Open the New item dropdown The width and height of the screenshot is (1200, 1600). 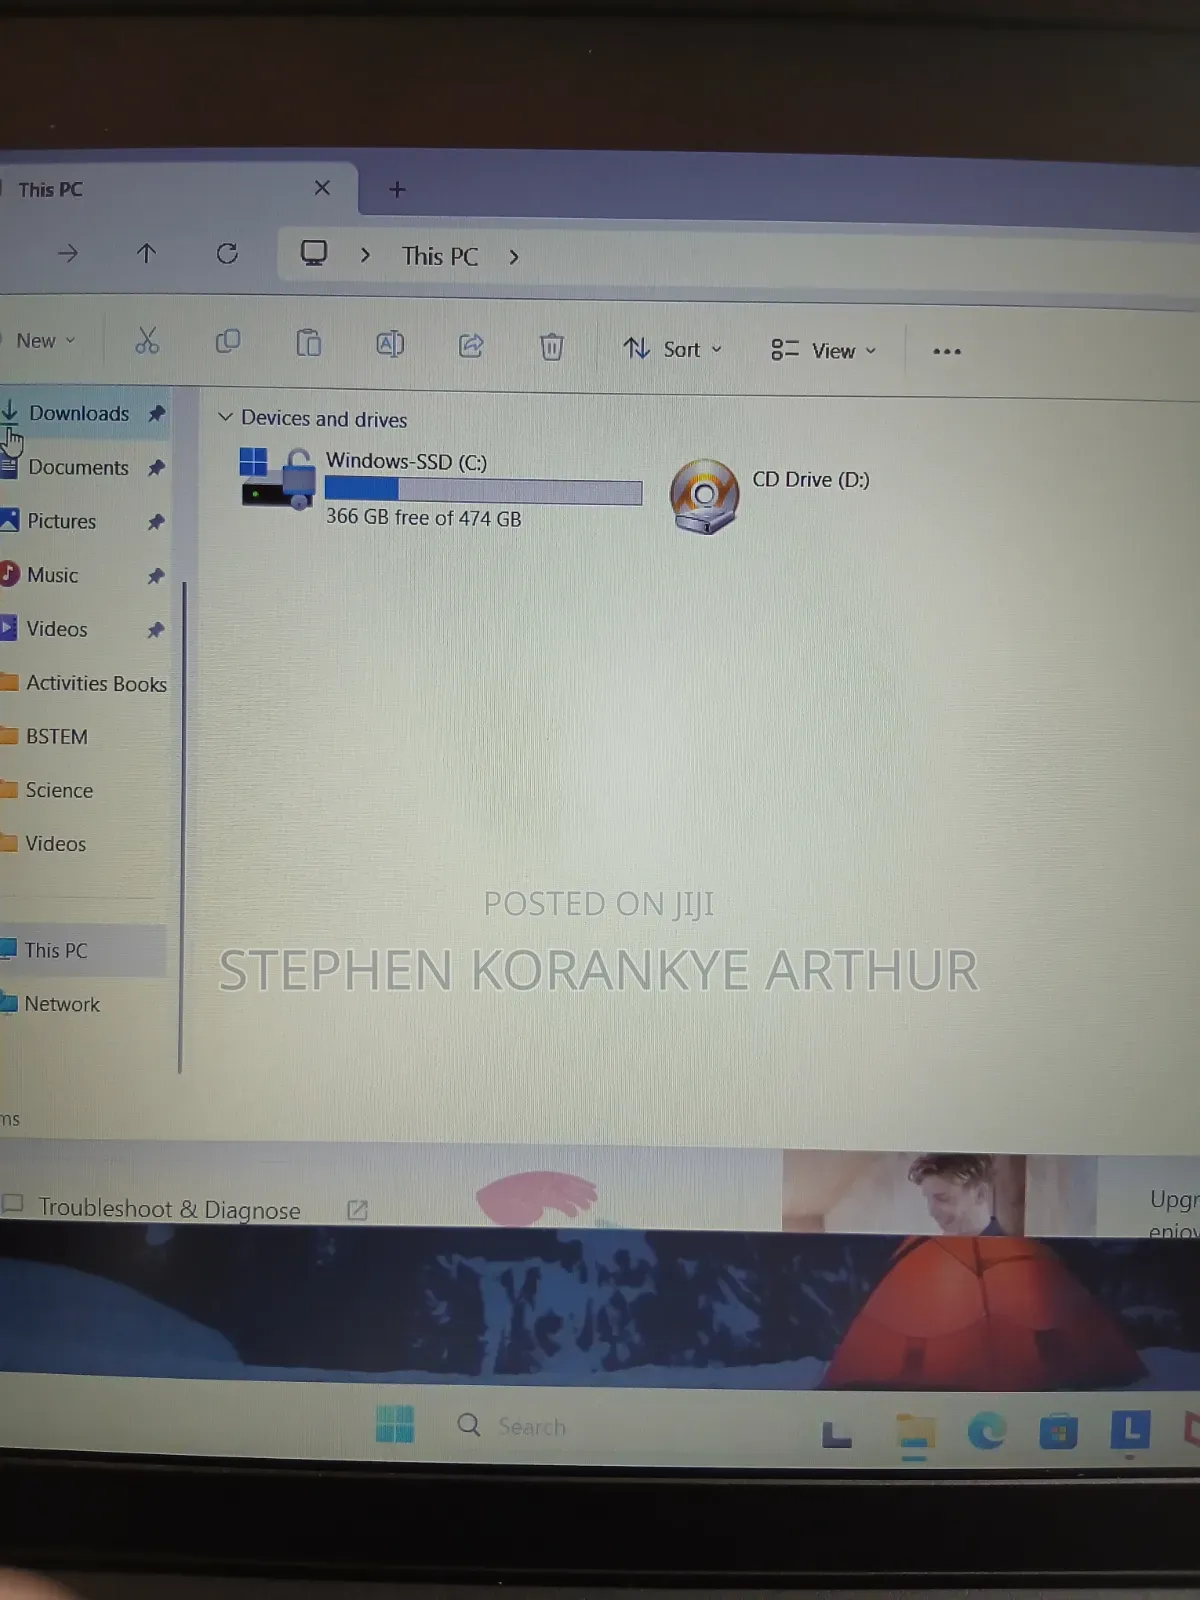(x=44, y=341)
